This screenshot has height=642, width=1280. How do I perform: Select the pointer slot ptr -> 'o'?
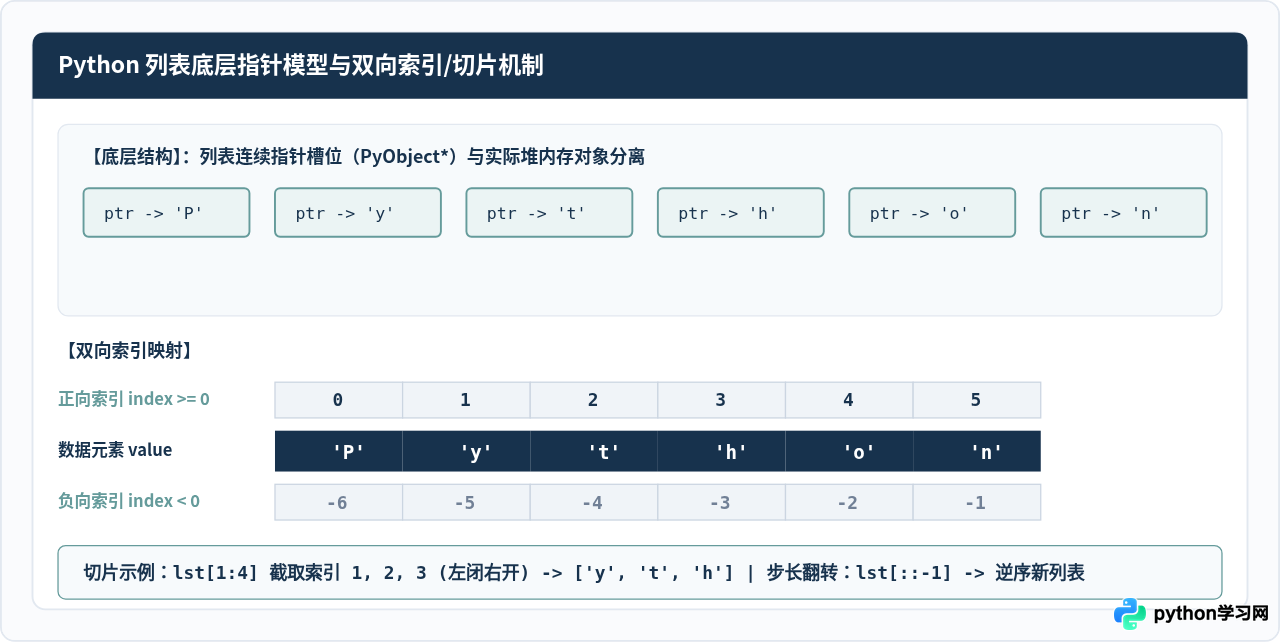(x=932, y=213)
